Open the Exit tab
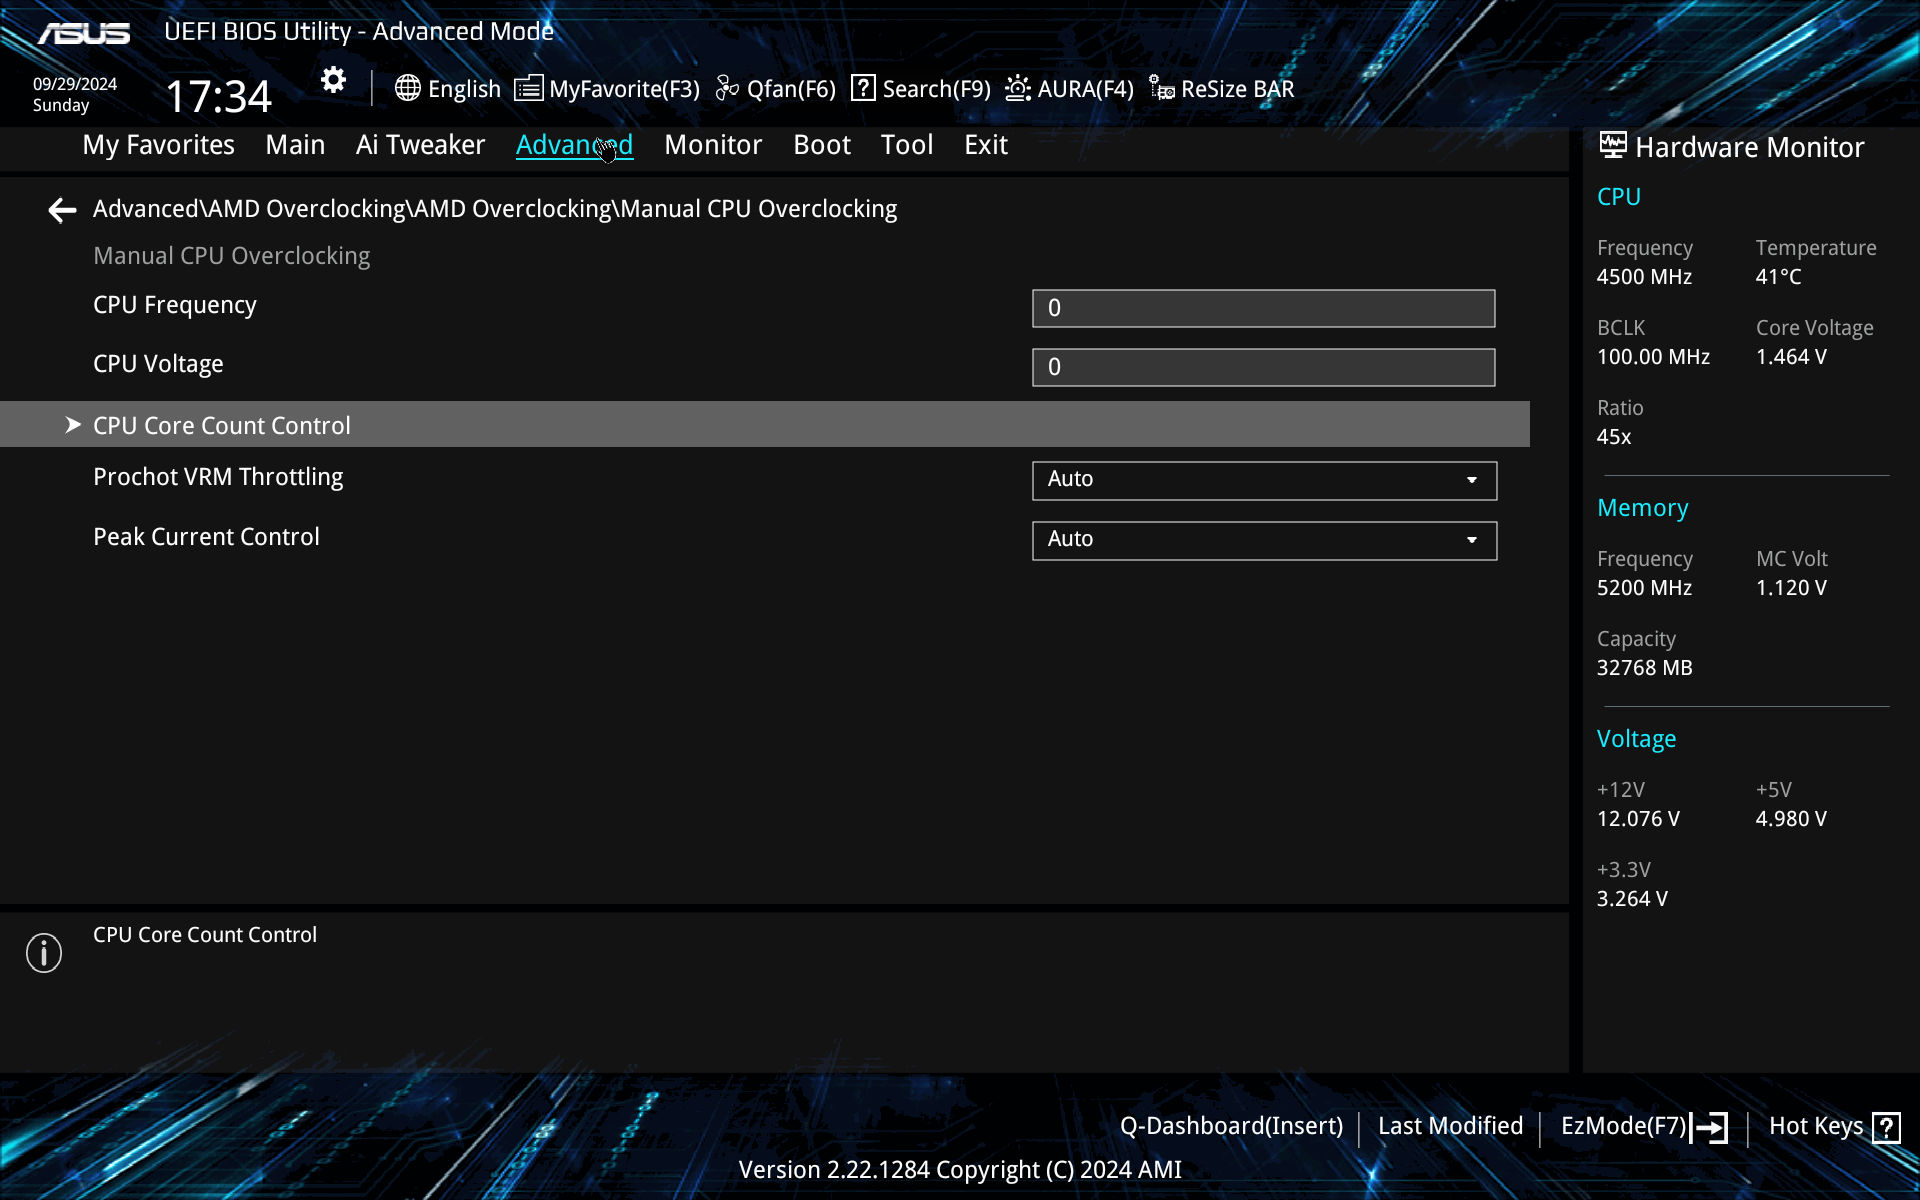1920x1200 pixels. coord(986,145)
